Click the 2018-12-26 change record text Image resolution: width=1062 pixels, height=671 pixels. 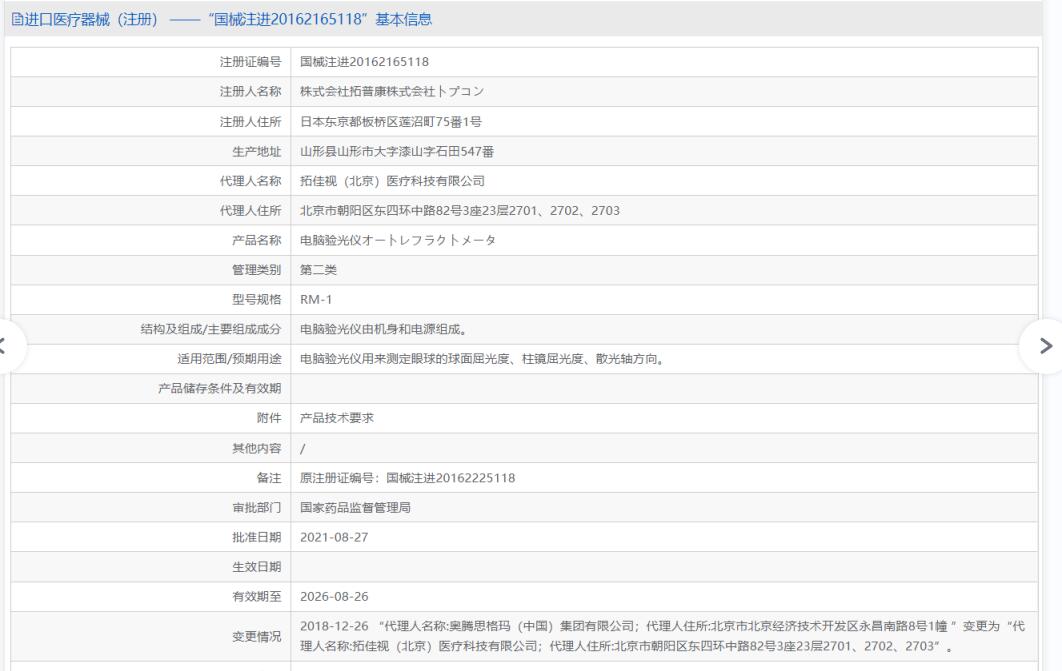pyautogui.click(x=662, y=636)
